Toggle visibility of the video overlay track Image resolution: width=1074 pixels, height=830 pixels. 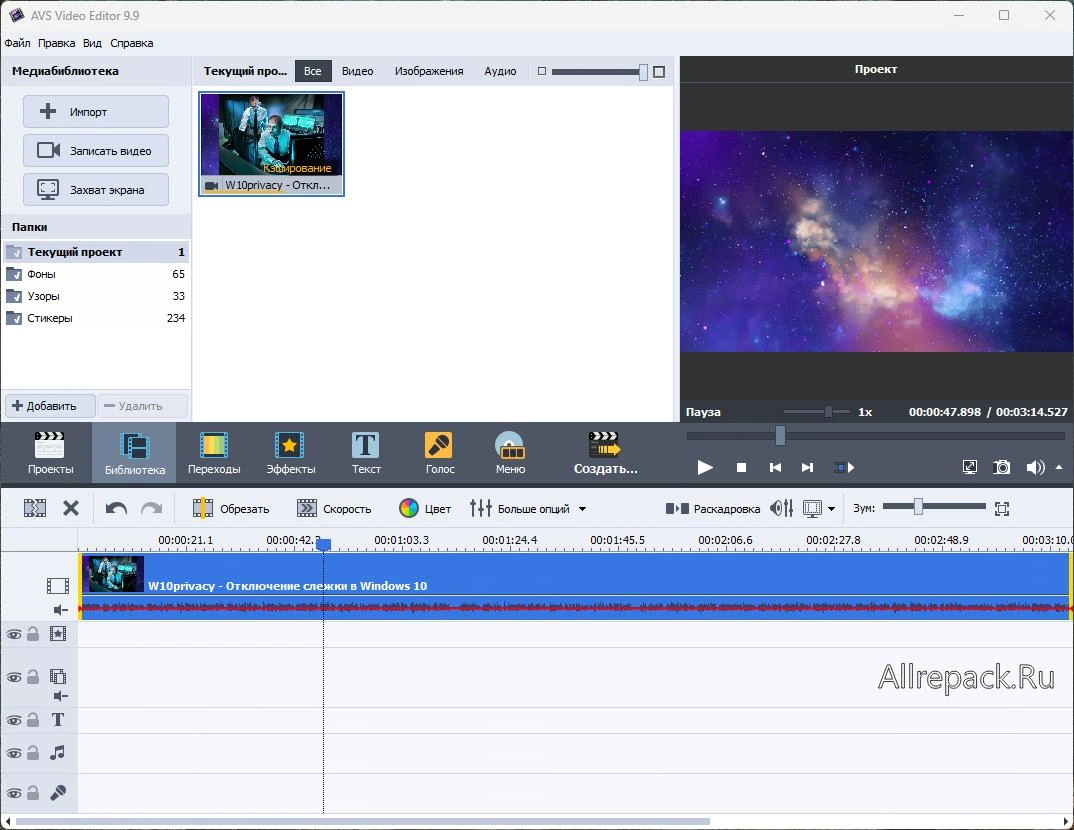[x=14, y=677]
